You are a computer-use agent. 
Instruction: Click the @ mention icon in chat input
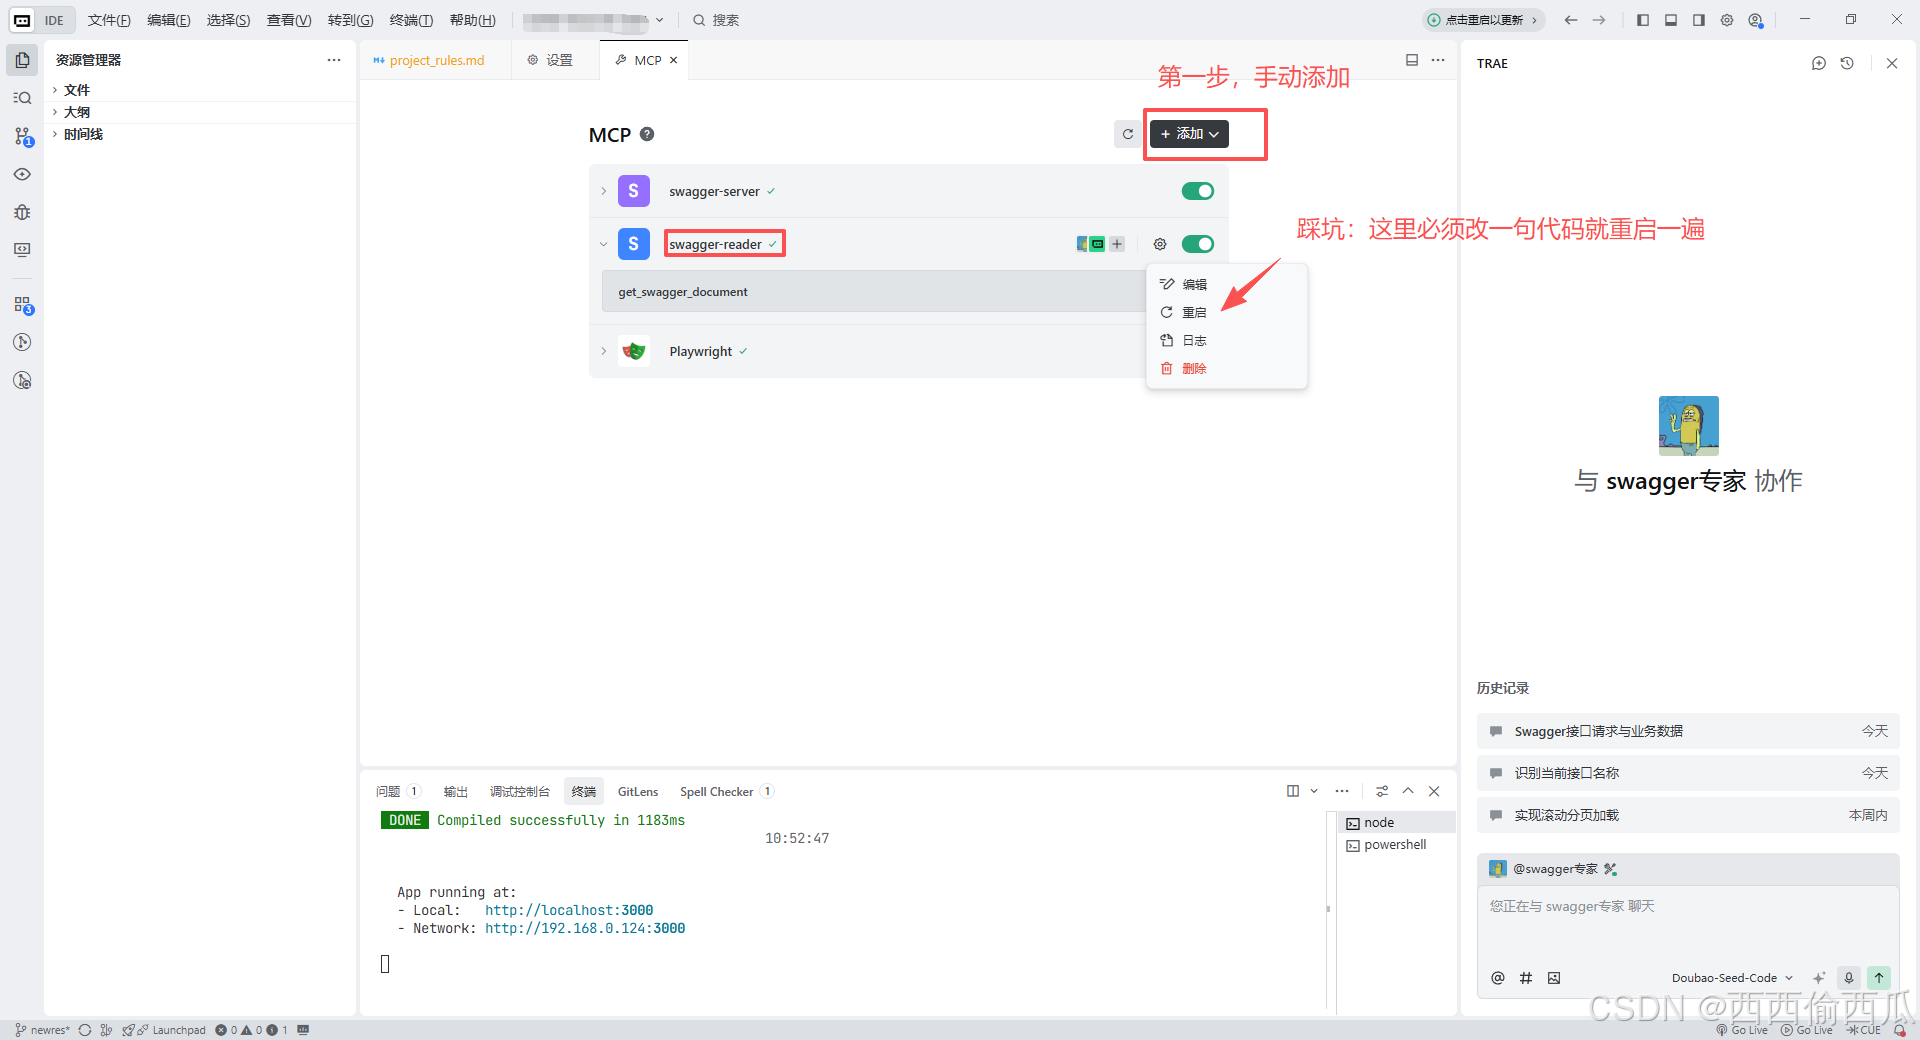[x=1498, y=978]
